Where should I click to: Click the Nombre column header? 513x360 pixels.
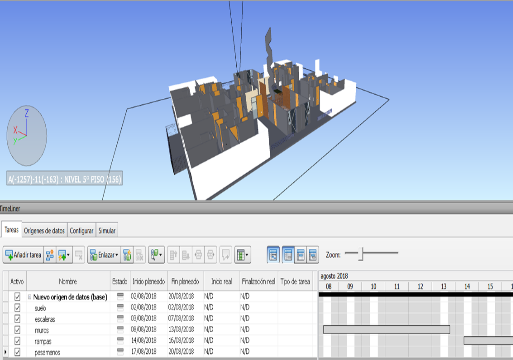[x=68, y=281]
